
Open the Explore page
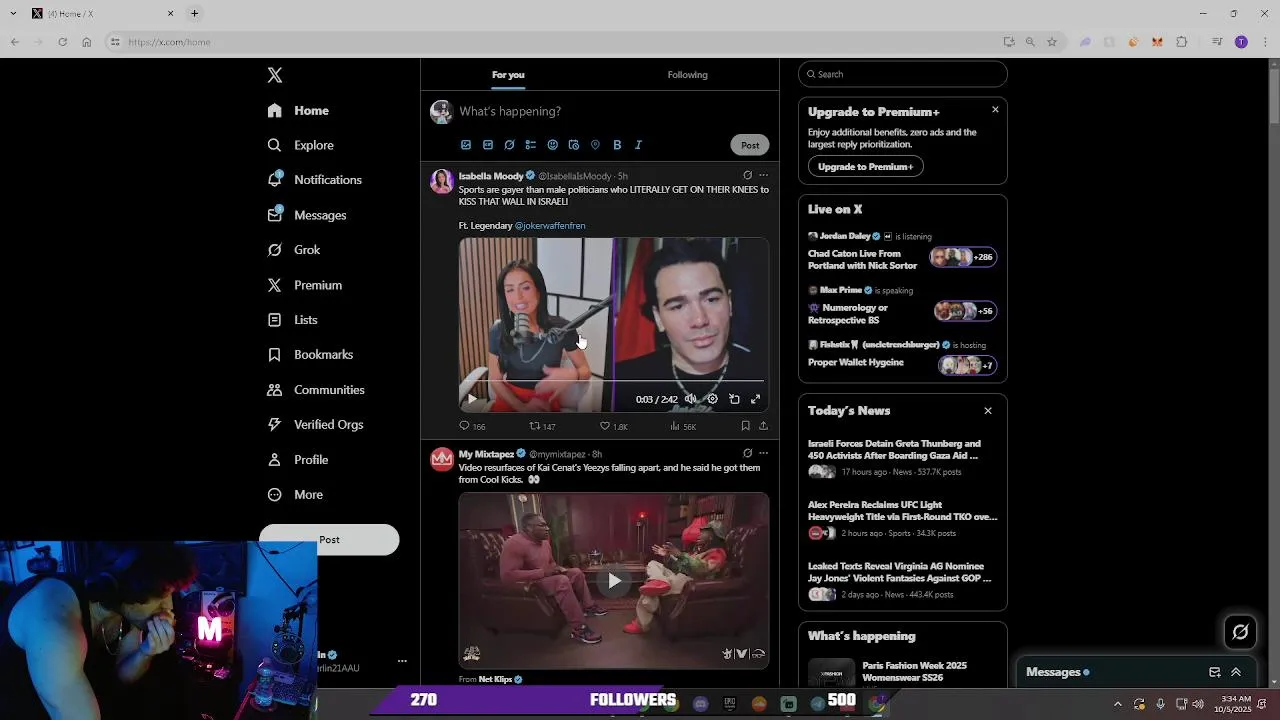[301, 145]
